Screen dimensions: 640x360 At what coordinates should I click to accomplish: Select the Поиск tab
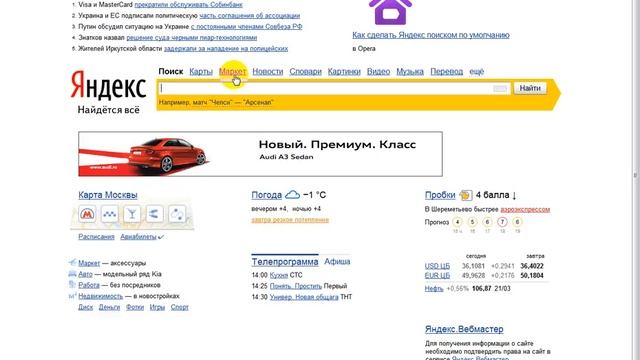coord(171,71)
